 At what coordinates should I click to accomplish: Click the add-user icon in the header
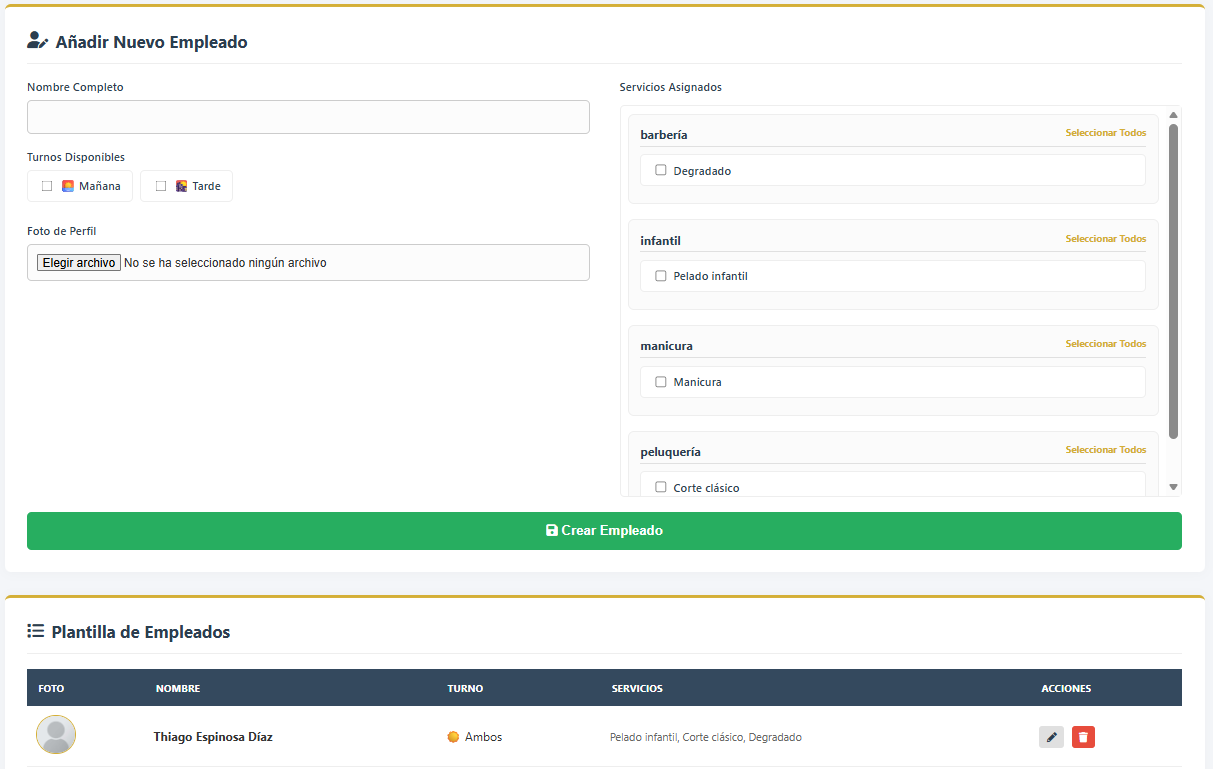pos(37,41)
